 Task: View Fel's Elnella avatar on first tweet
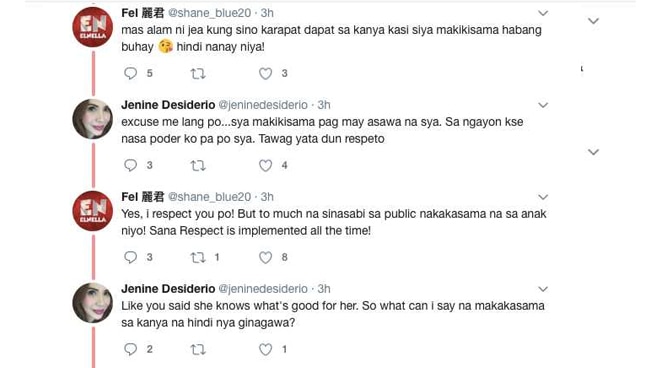[93, 27]
